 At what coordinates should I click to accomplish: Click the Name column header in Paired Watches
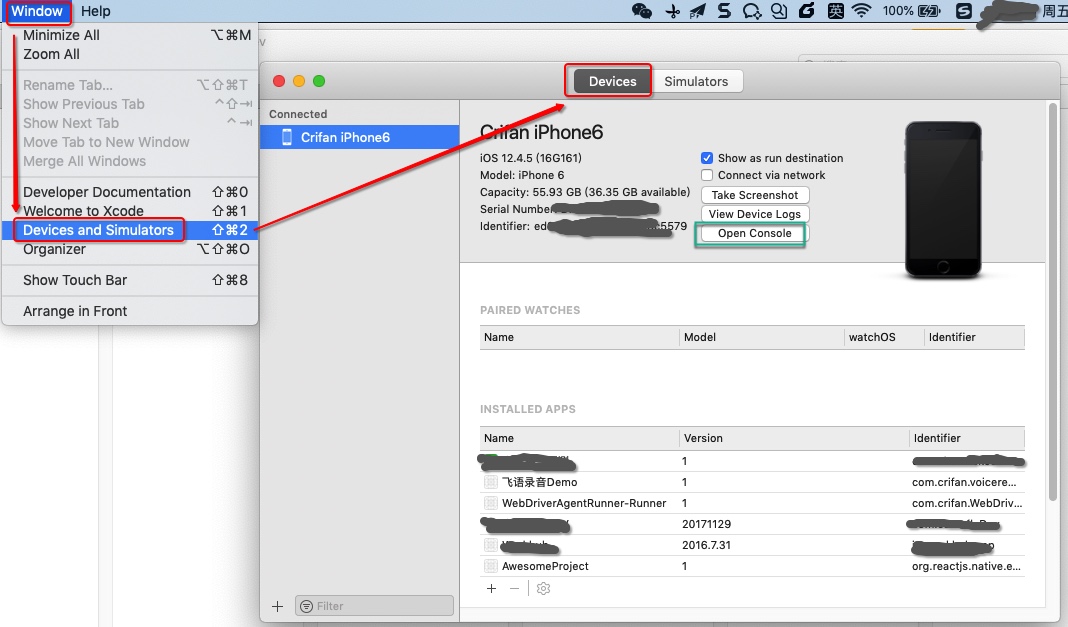pyautogui.click(x=579, y=337)
